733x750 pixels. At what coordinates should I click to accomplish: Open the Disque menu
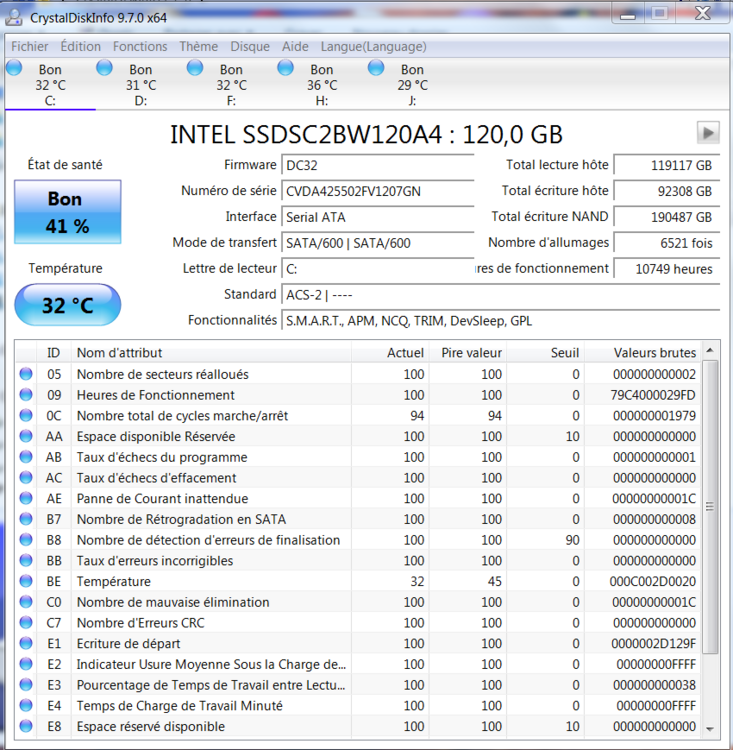point(250,46)
